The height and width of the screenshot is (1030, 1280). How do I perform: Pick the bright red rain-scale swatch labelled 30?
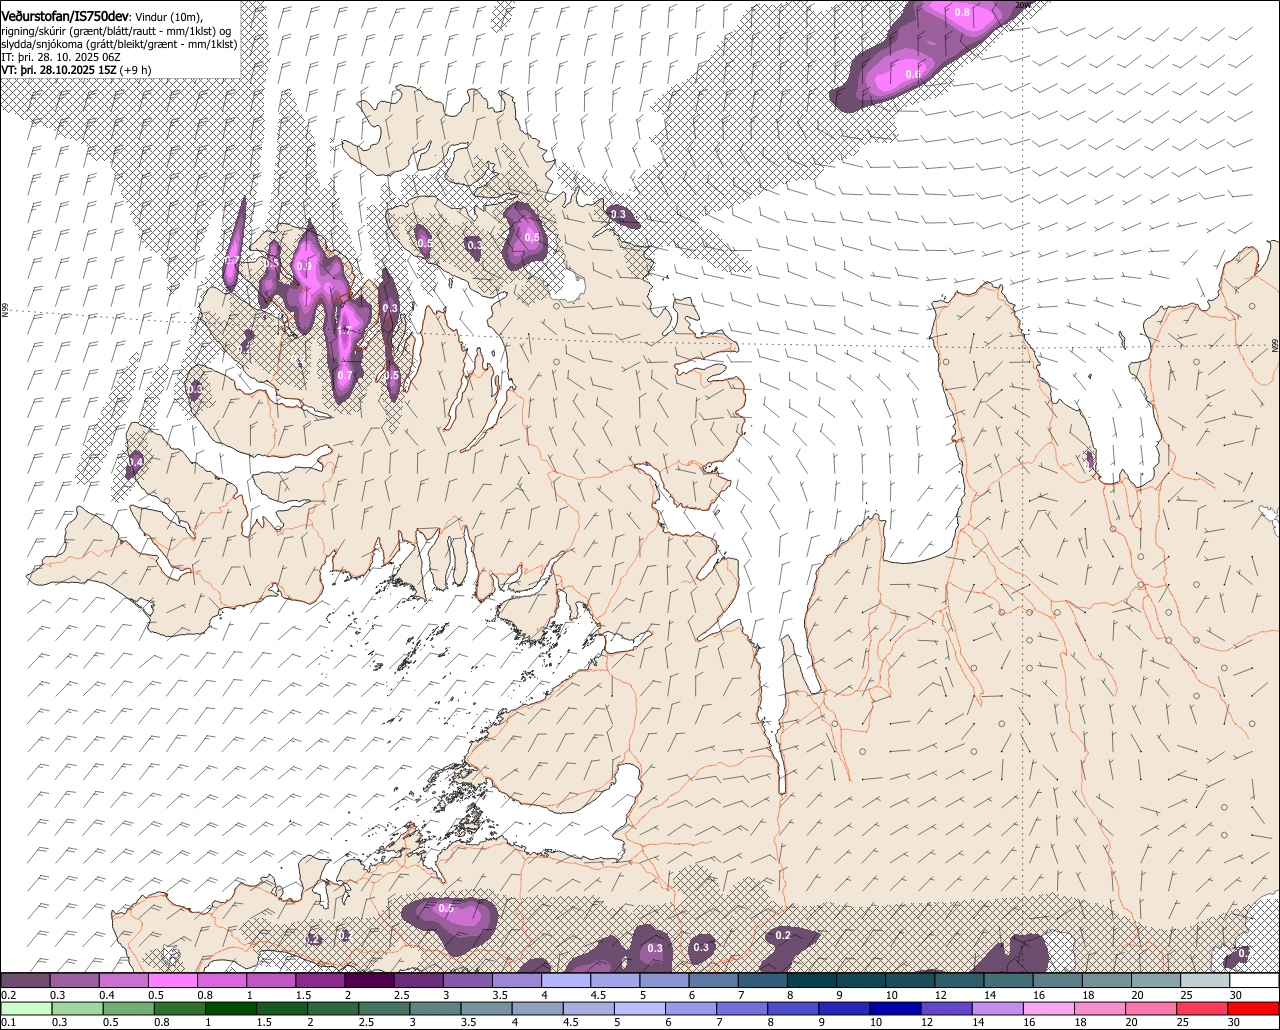point(1253,1009)
